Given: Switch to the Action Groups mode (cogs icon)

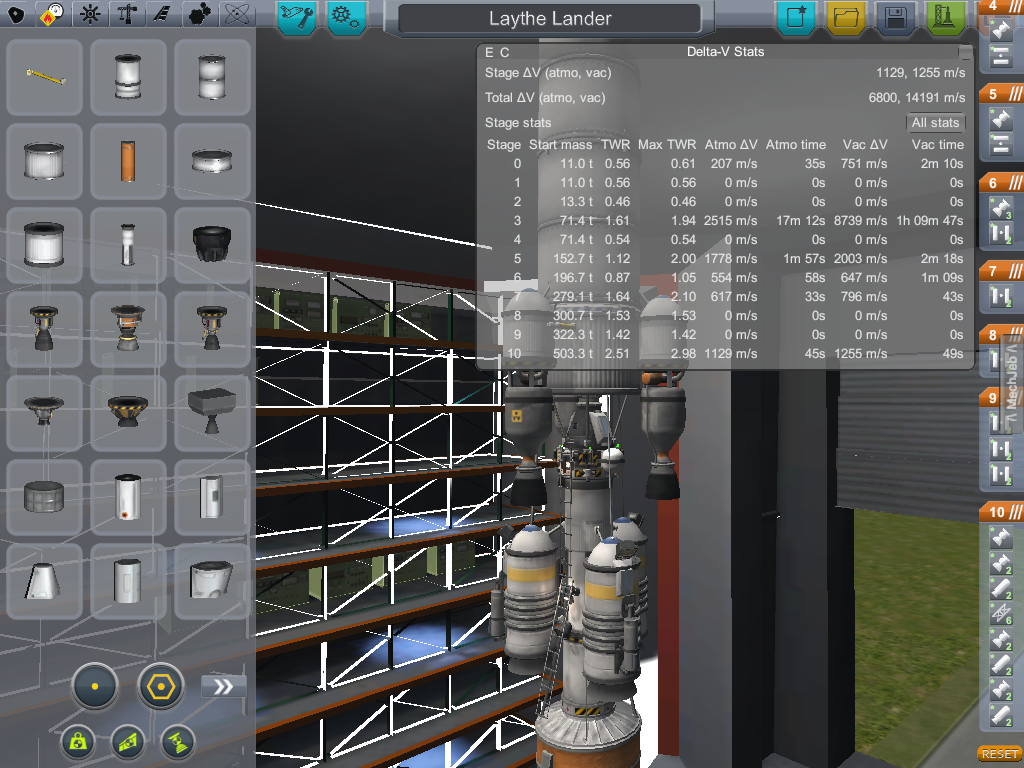Looking at the screenshot, I should [x=345, y=16].
